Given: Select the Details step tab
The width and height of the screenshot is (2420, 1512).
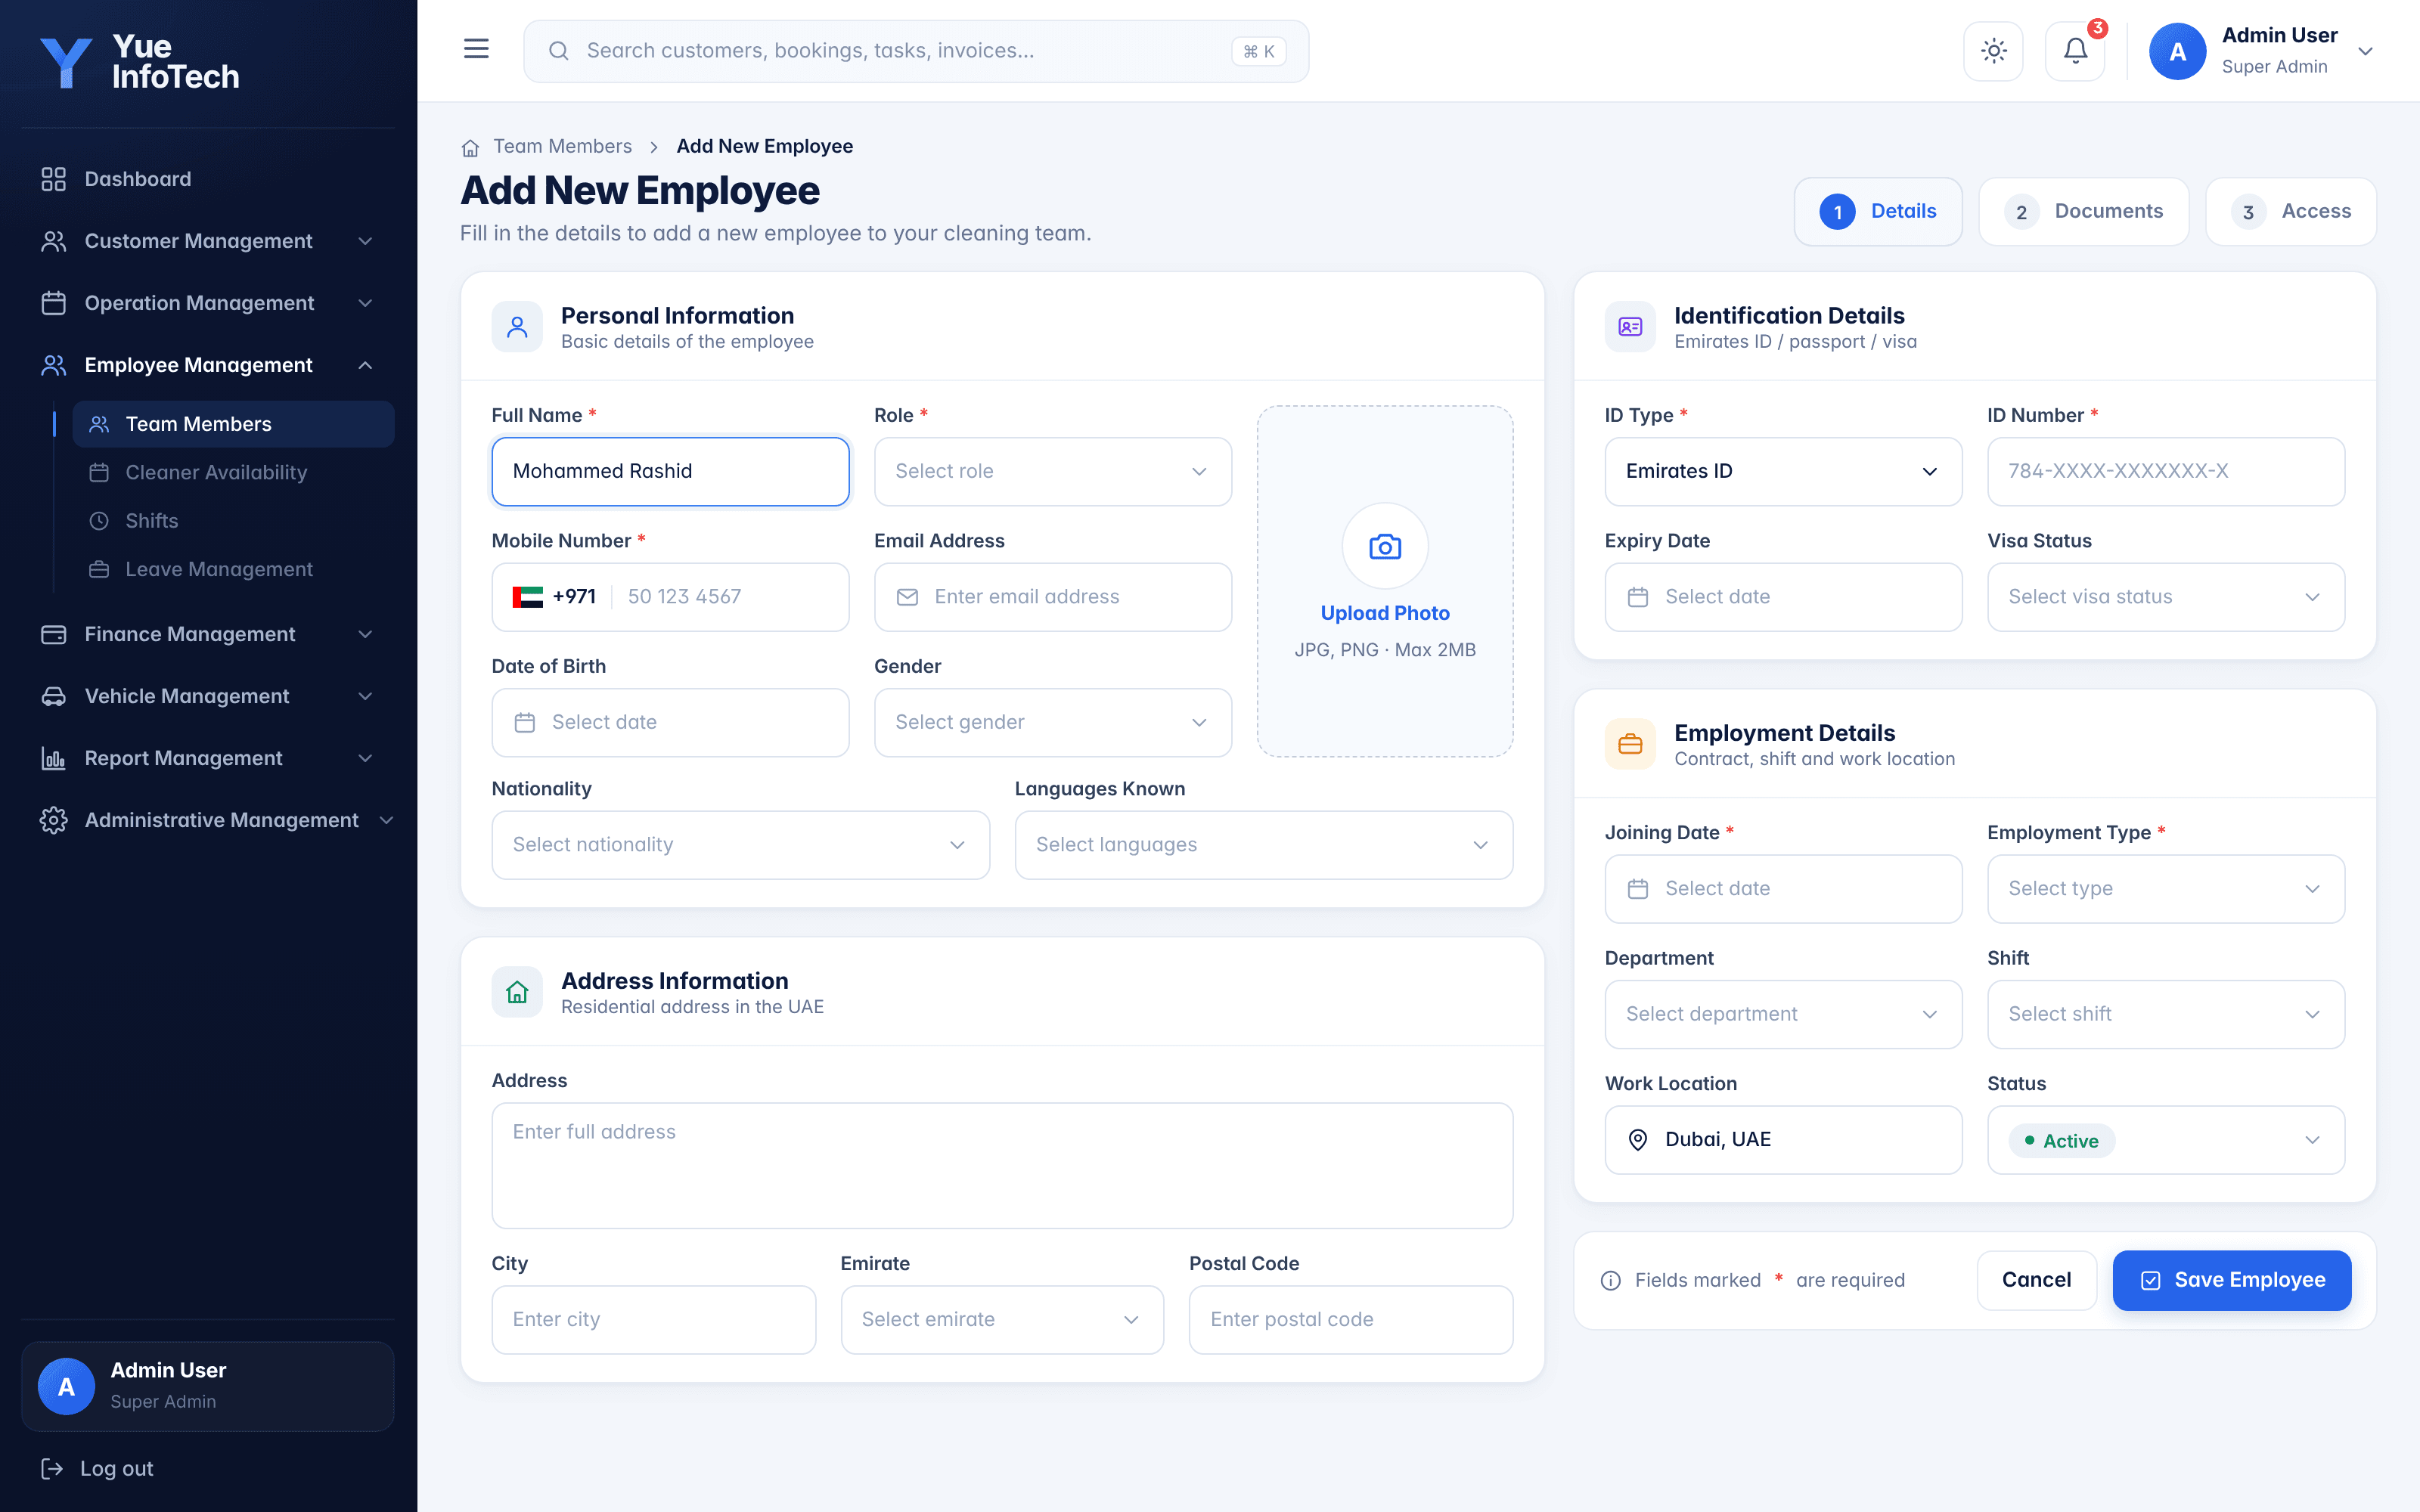Looking at the screenshot, I should click(x=1878, y=211).
